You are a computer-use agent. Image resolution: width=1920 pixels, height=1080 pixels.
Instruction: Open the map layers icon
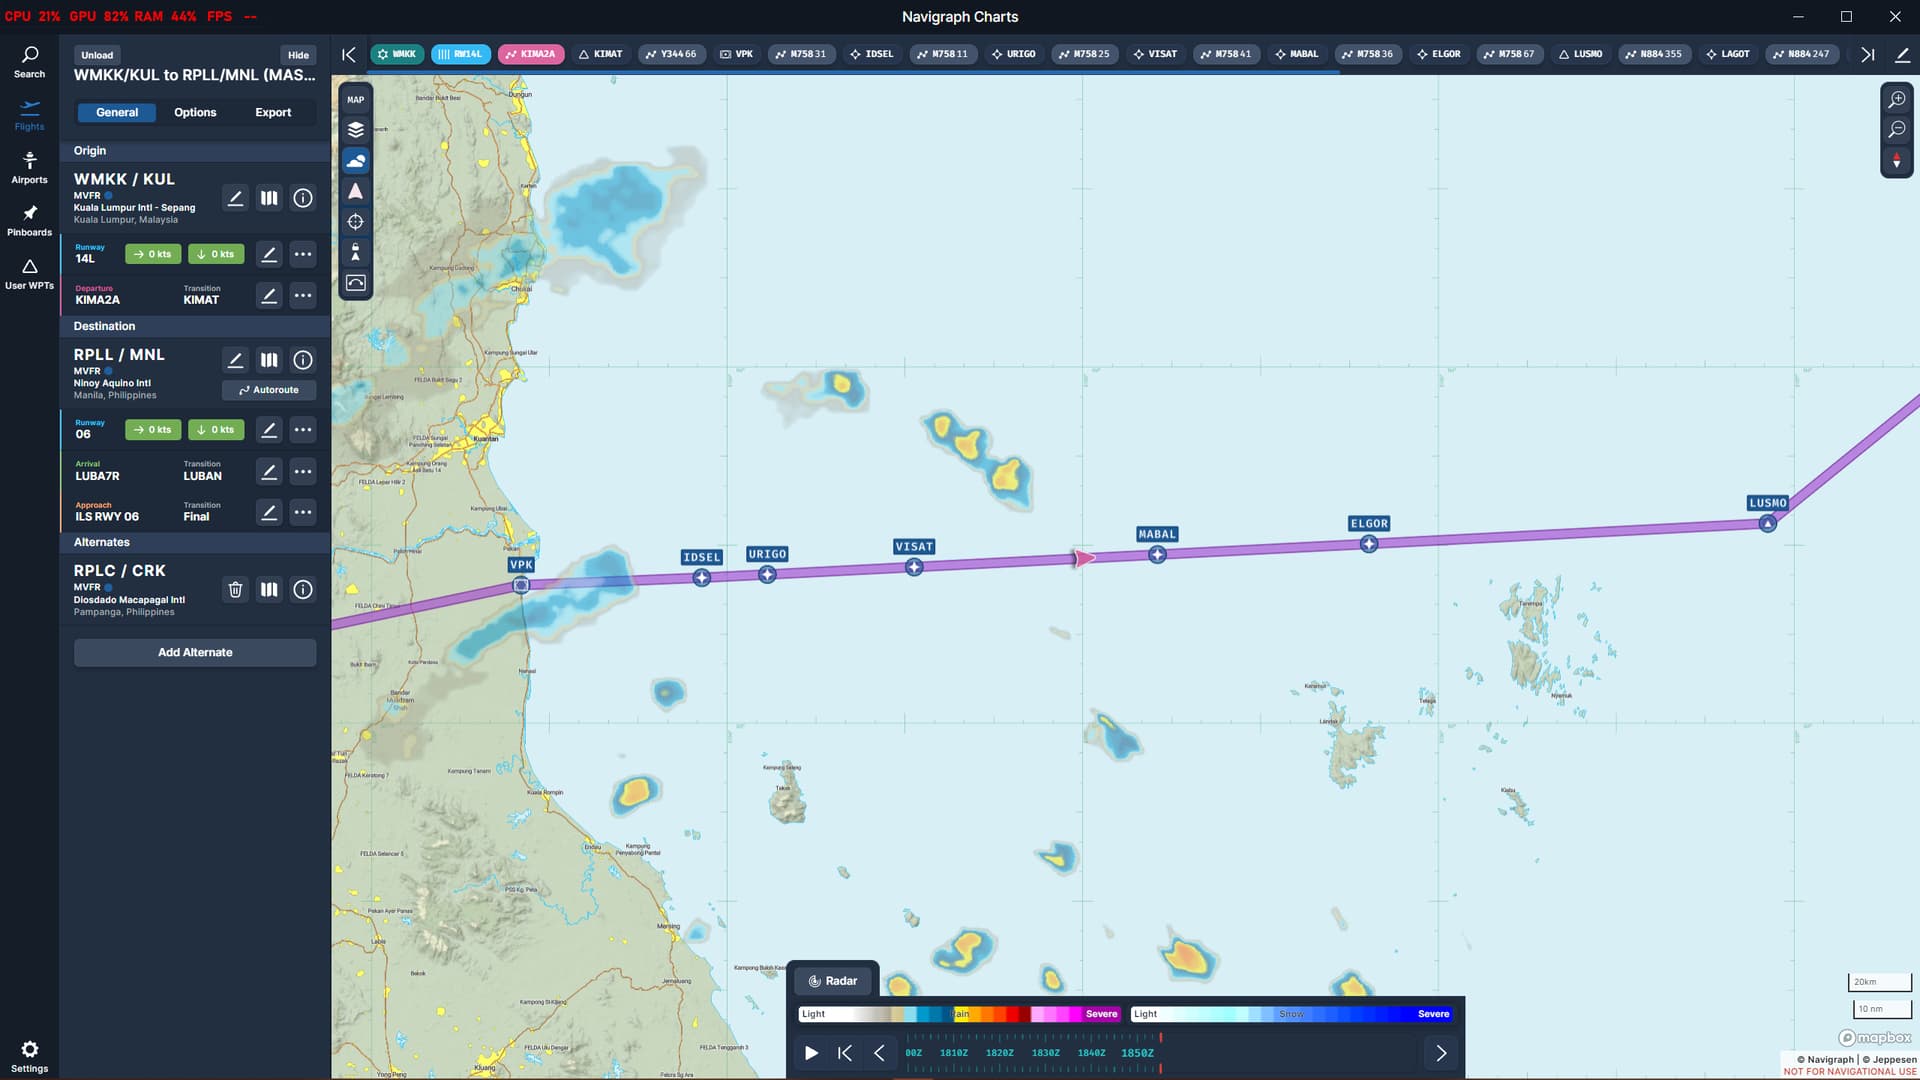point(355,130)
